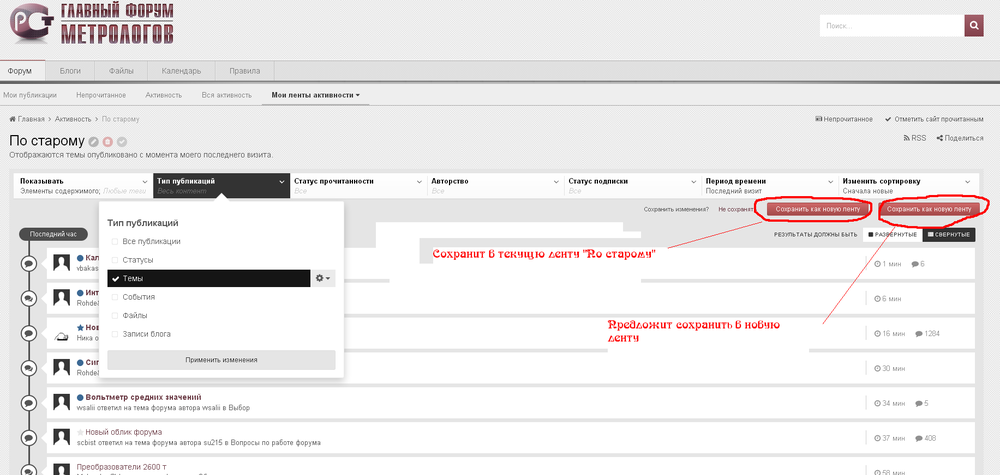Click into the Поиск search field
Image resolution: width=1000 pixels, height=475 pixels.
890,26
